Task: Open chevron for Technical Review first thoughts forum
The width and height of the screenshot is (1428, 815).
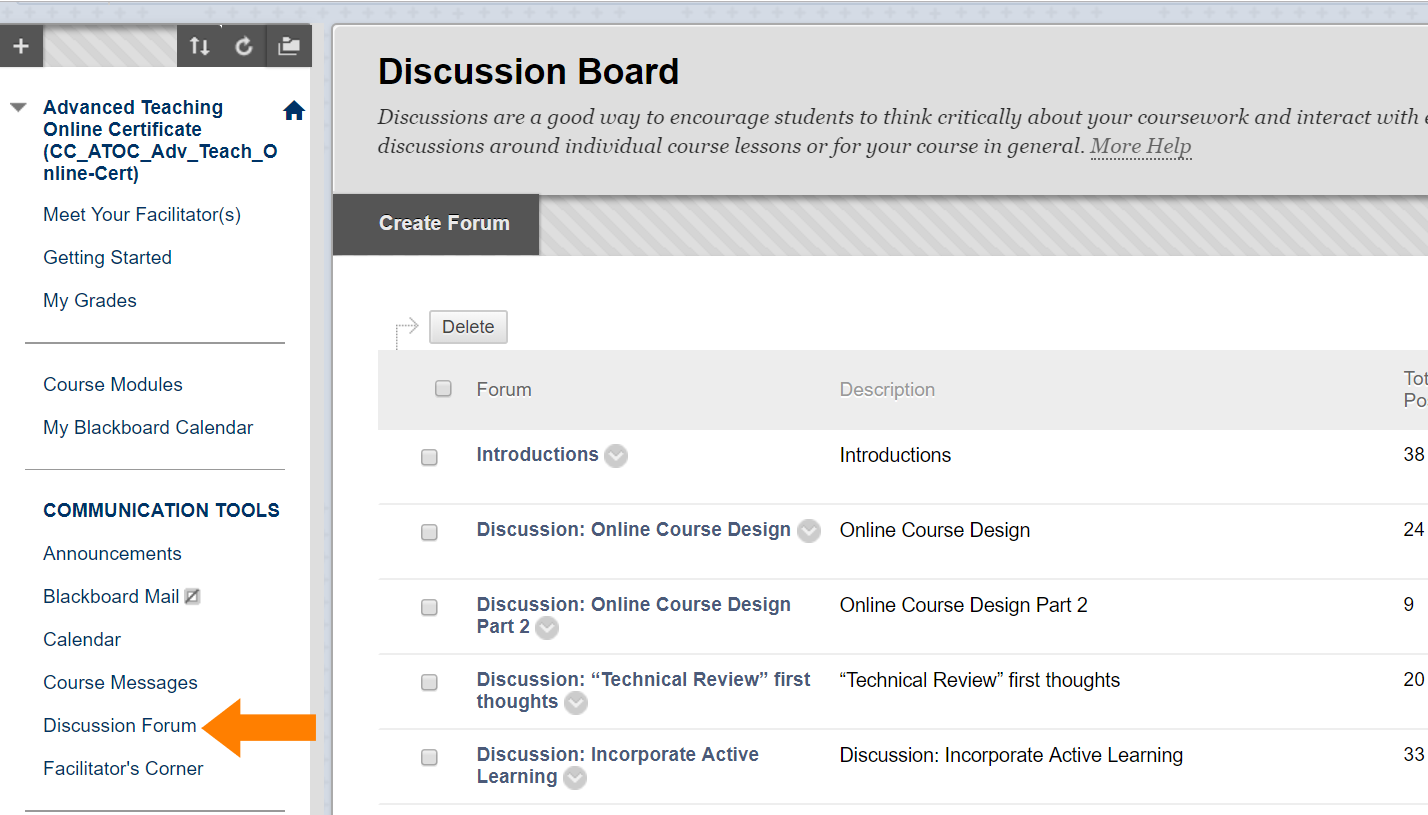Action: click(576, 703)
